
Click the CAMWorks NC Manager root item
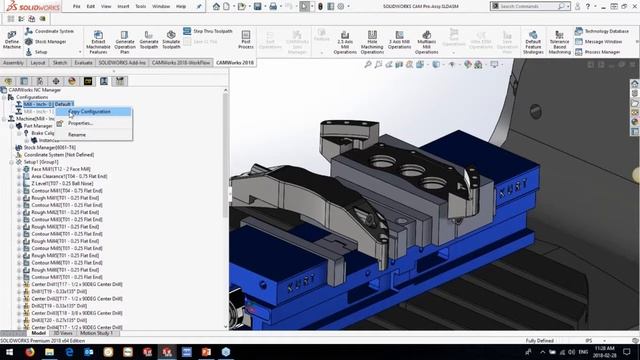(x=34, y=90)
